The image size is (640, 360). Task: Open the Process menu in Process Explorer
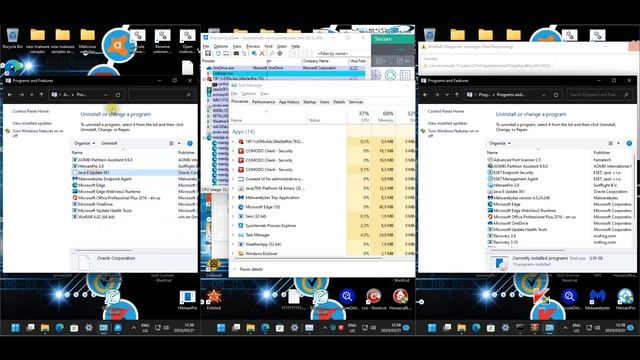point(253,47)
